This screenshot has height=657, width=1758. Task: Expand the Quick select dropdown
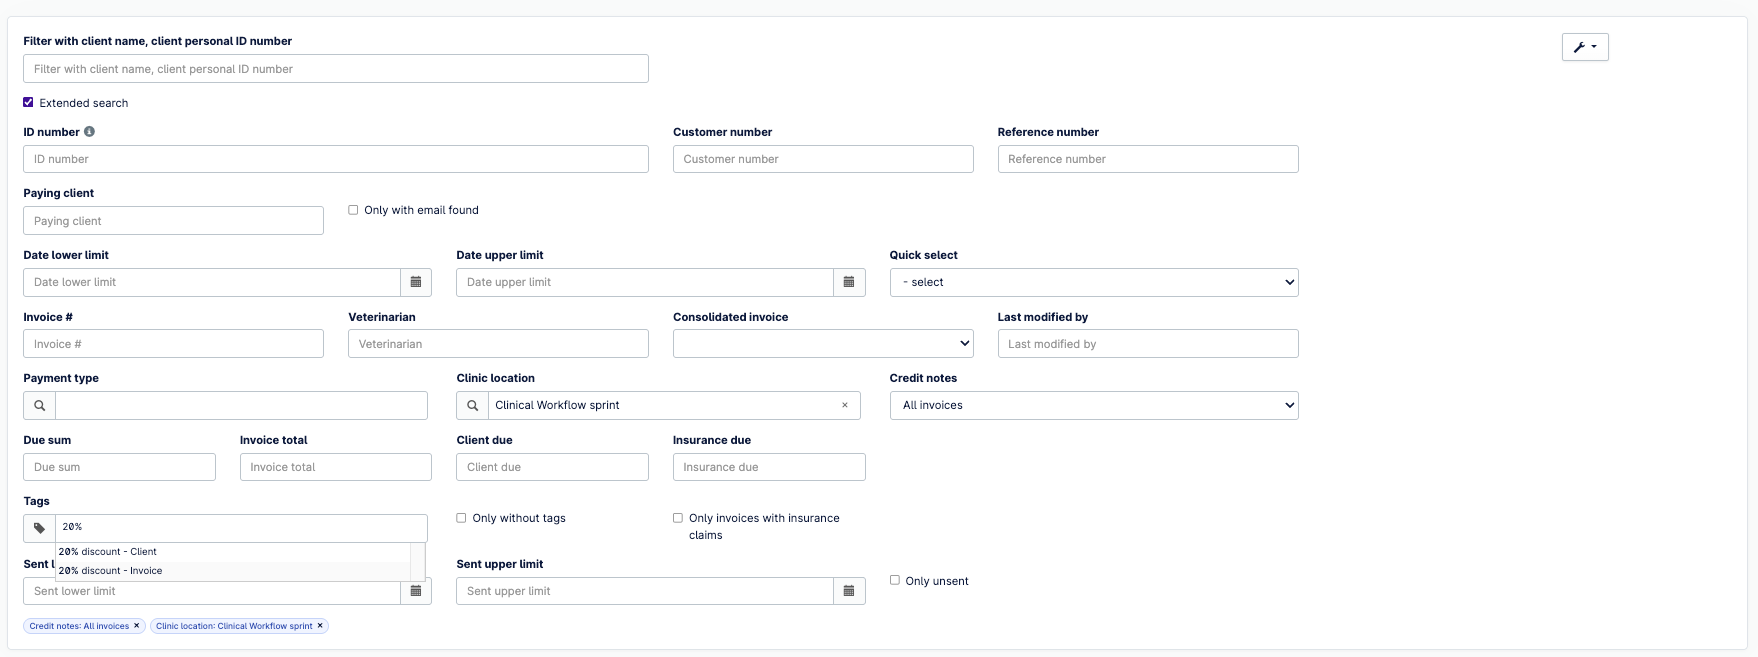[1093, 282]
